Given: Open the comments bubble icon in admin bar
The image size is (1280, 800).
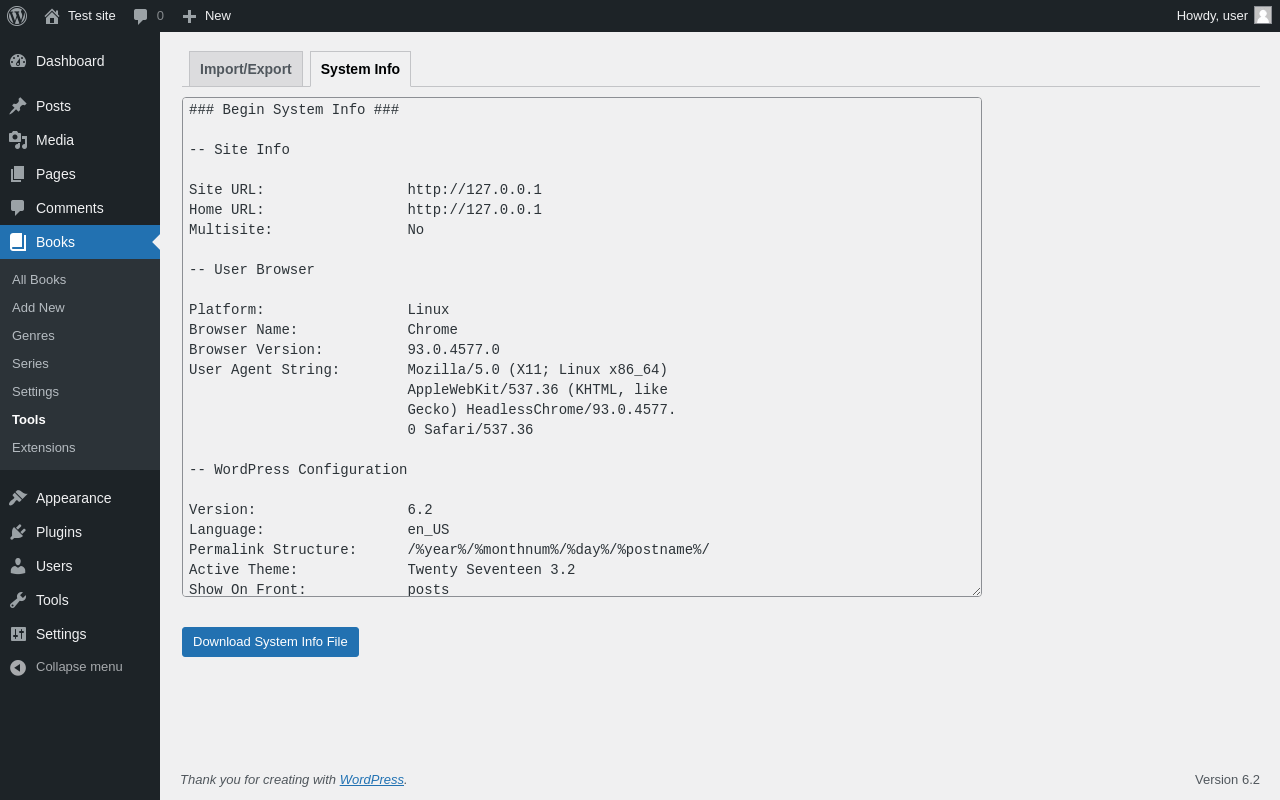Looking at the screenshot, I should click(141, 16).
